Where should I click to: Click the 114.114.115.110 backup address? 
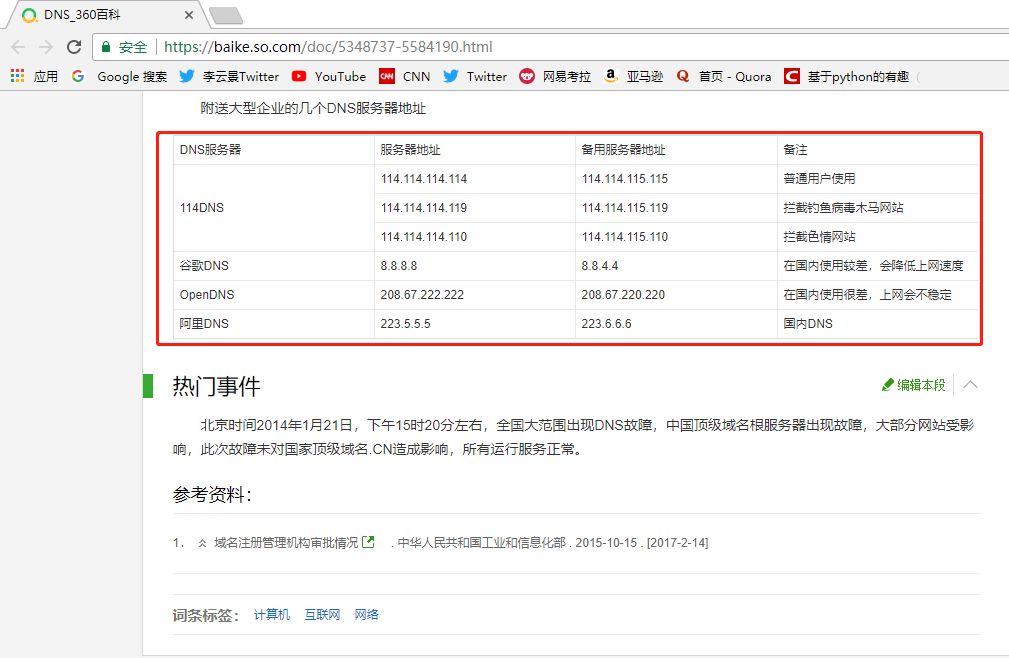coord(676,237)
